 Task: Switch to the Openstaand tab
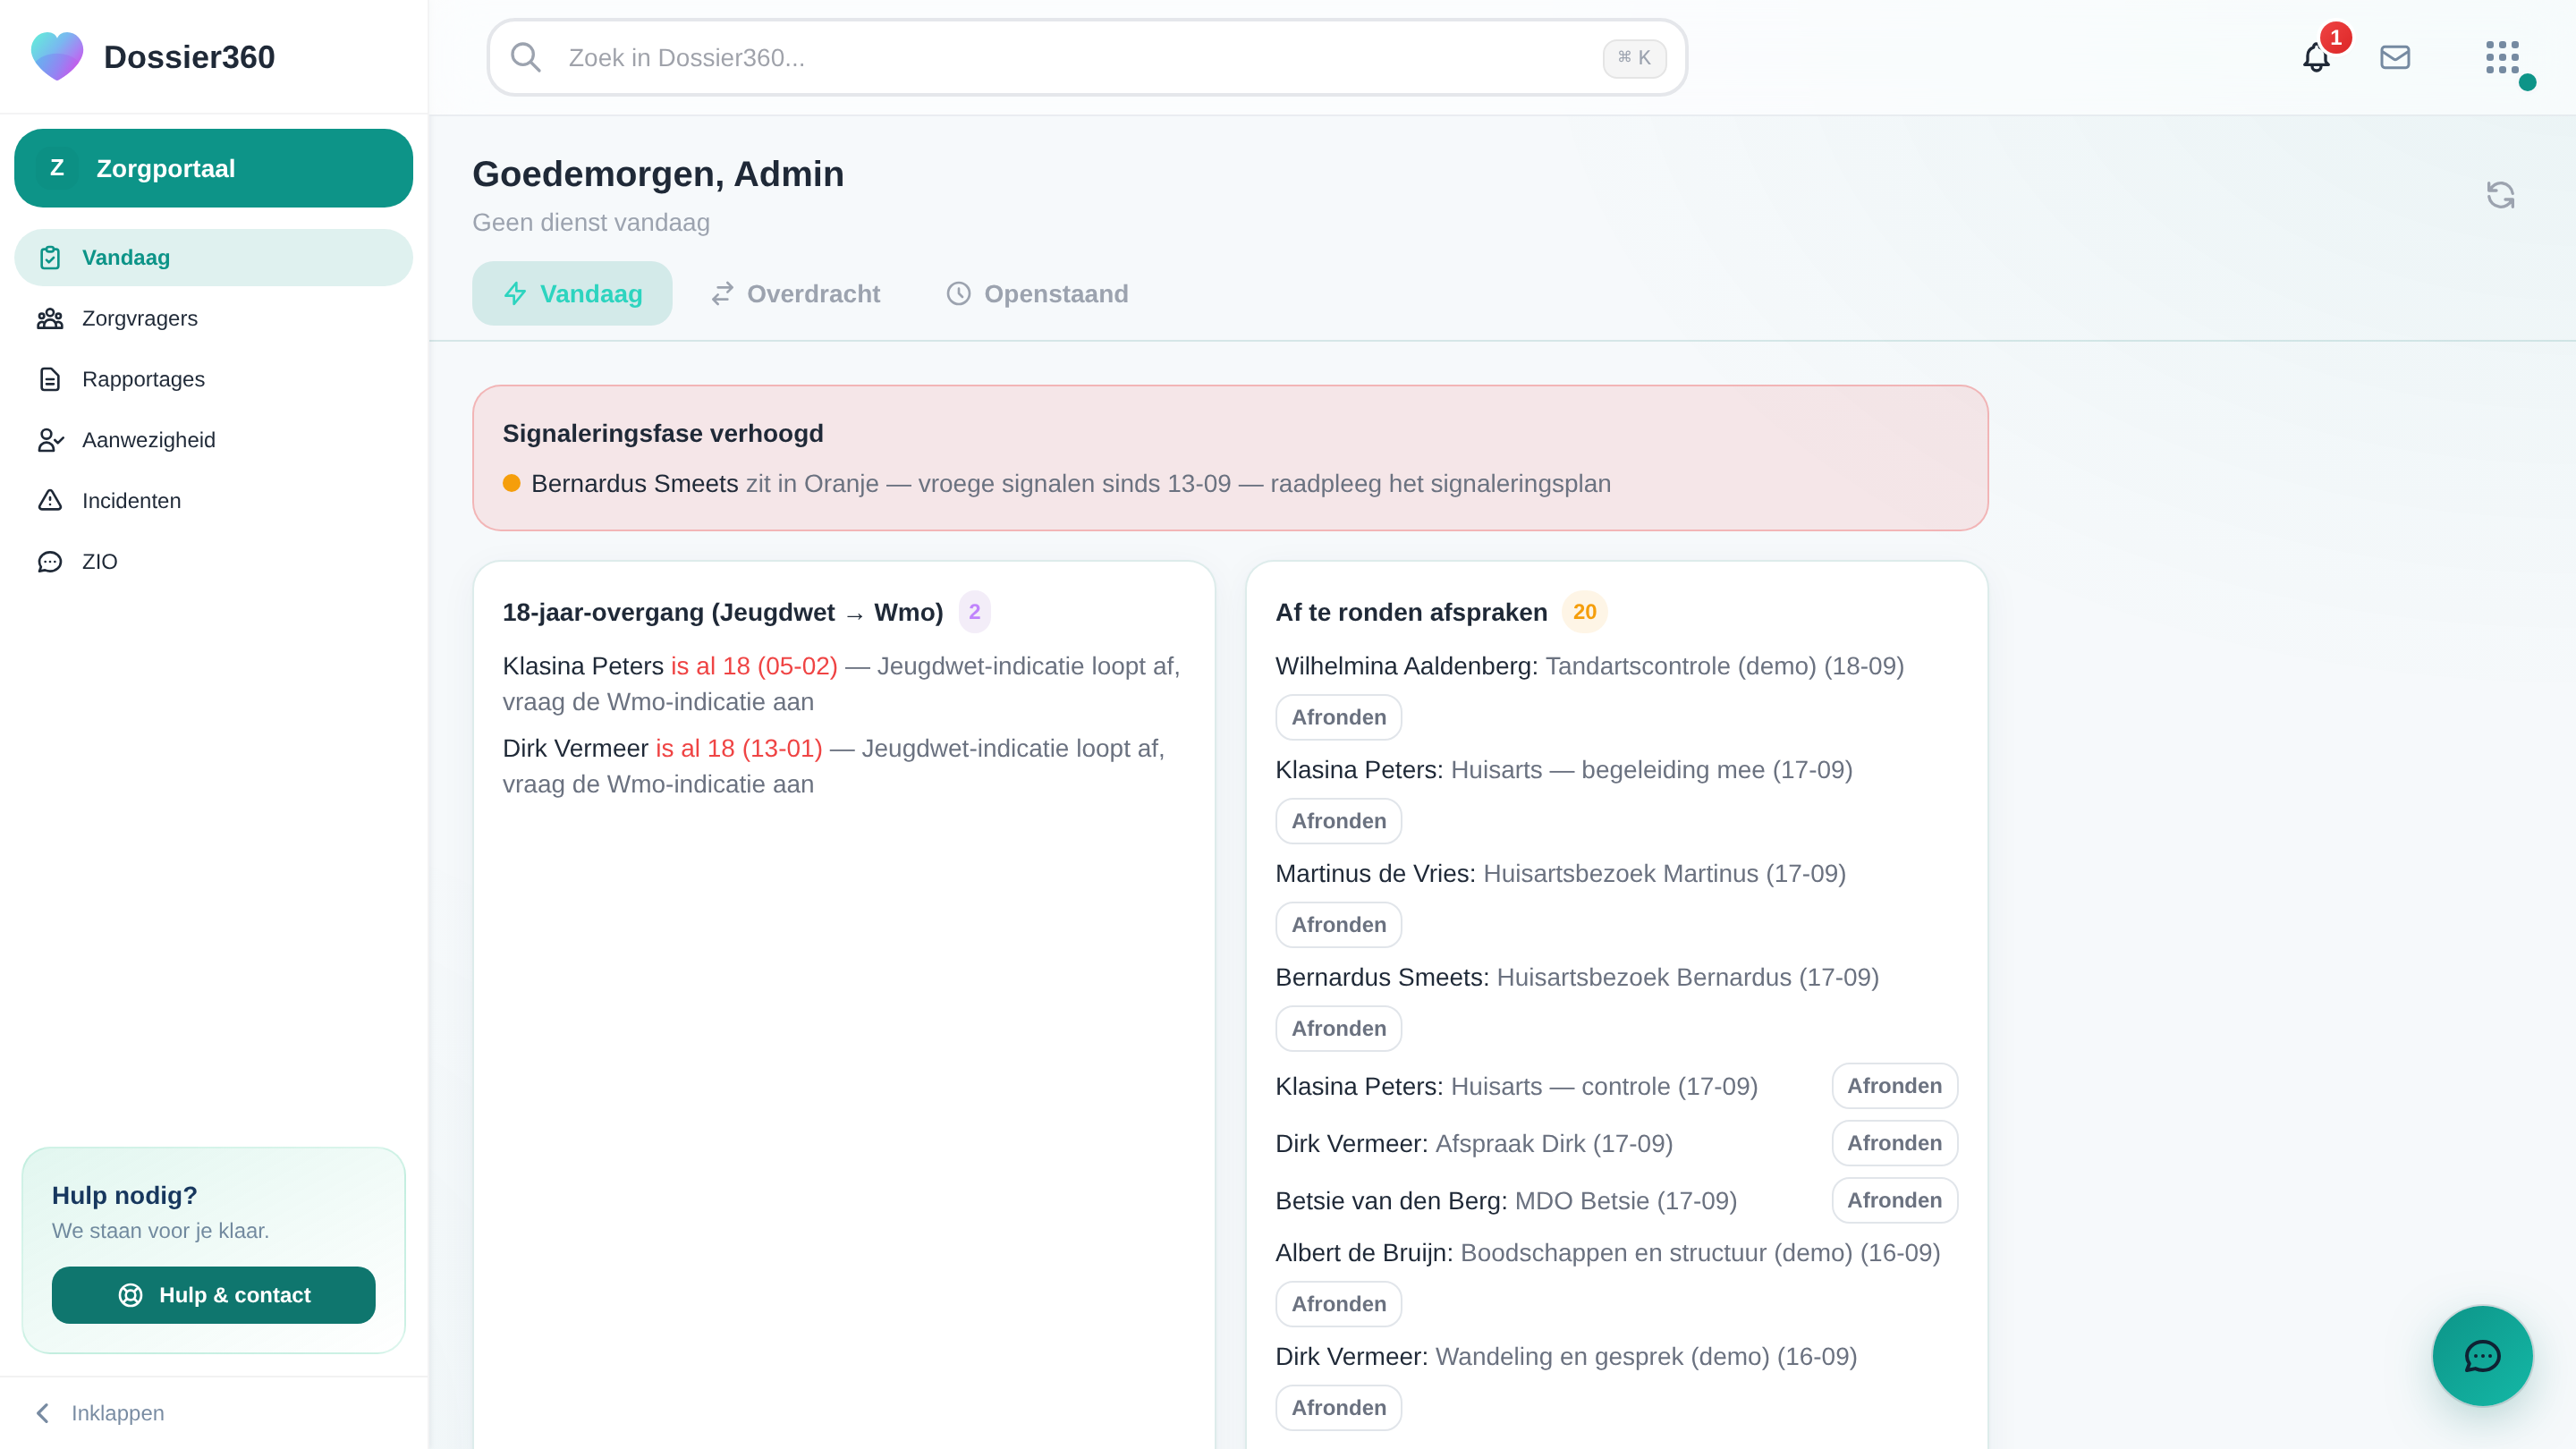tap(1037, 293)
